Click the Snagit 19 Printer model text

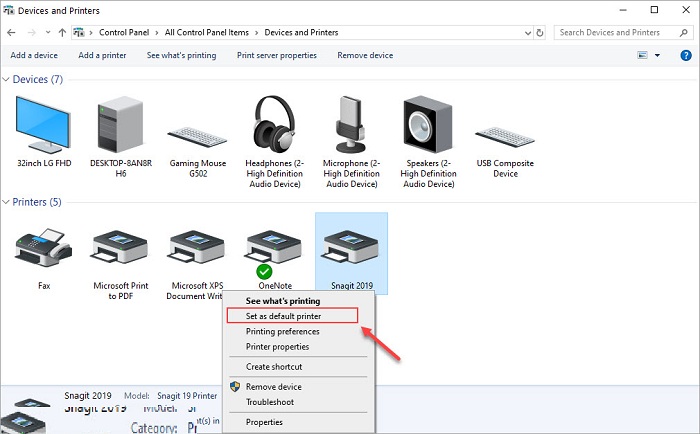187,396
